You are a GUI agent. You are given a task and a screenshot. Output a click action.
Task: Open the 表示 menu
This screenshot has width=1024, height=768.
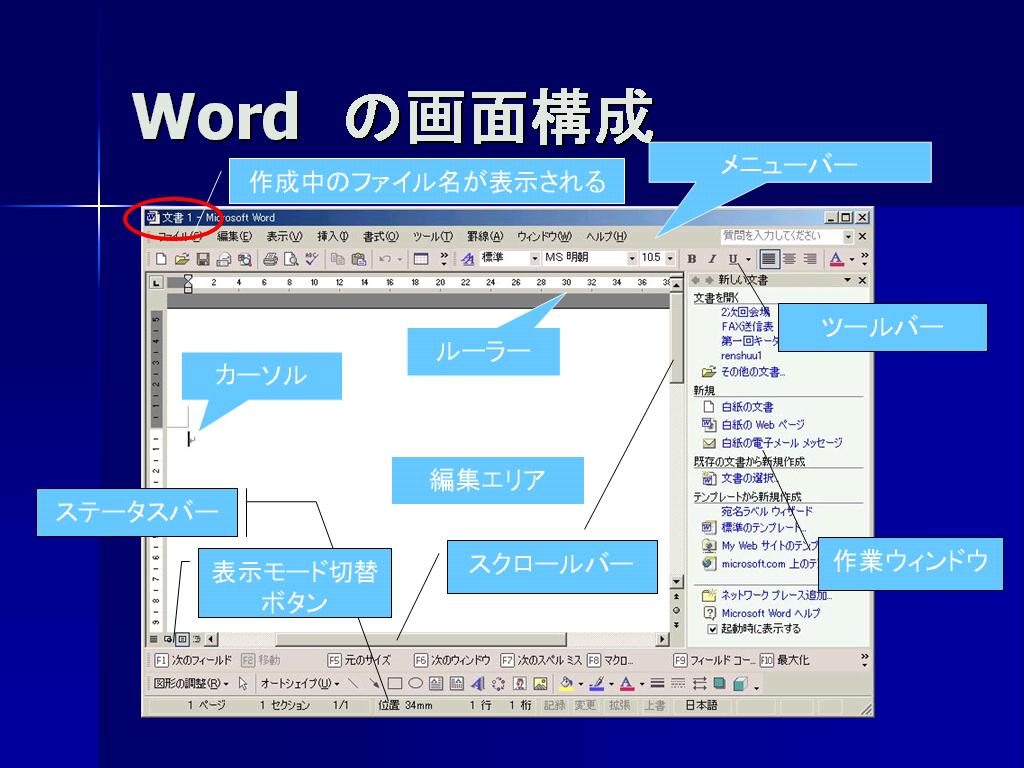pos(284,236)
